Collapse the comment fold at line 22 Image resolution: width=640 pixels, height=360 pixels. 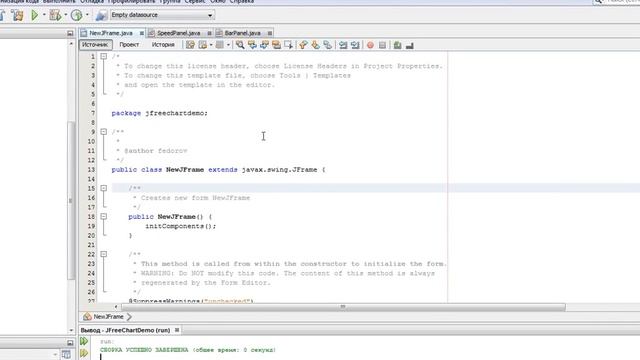pyautogui.click(x=104, y=254)
